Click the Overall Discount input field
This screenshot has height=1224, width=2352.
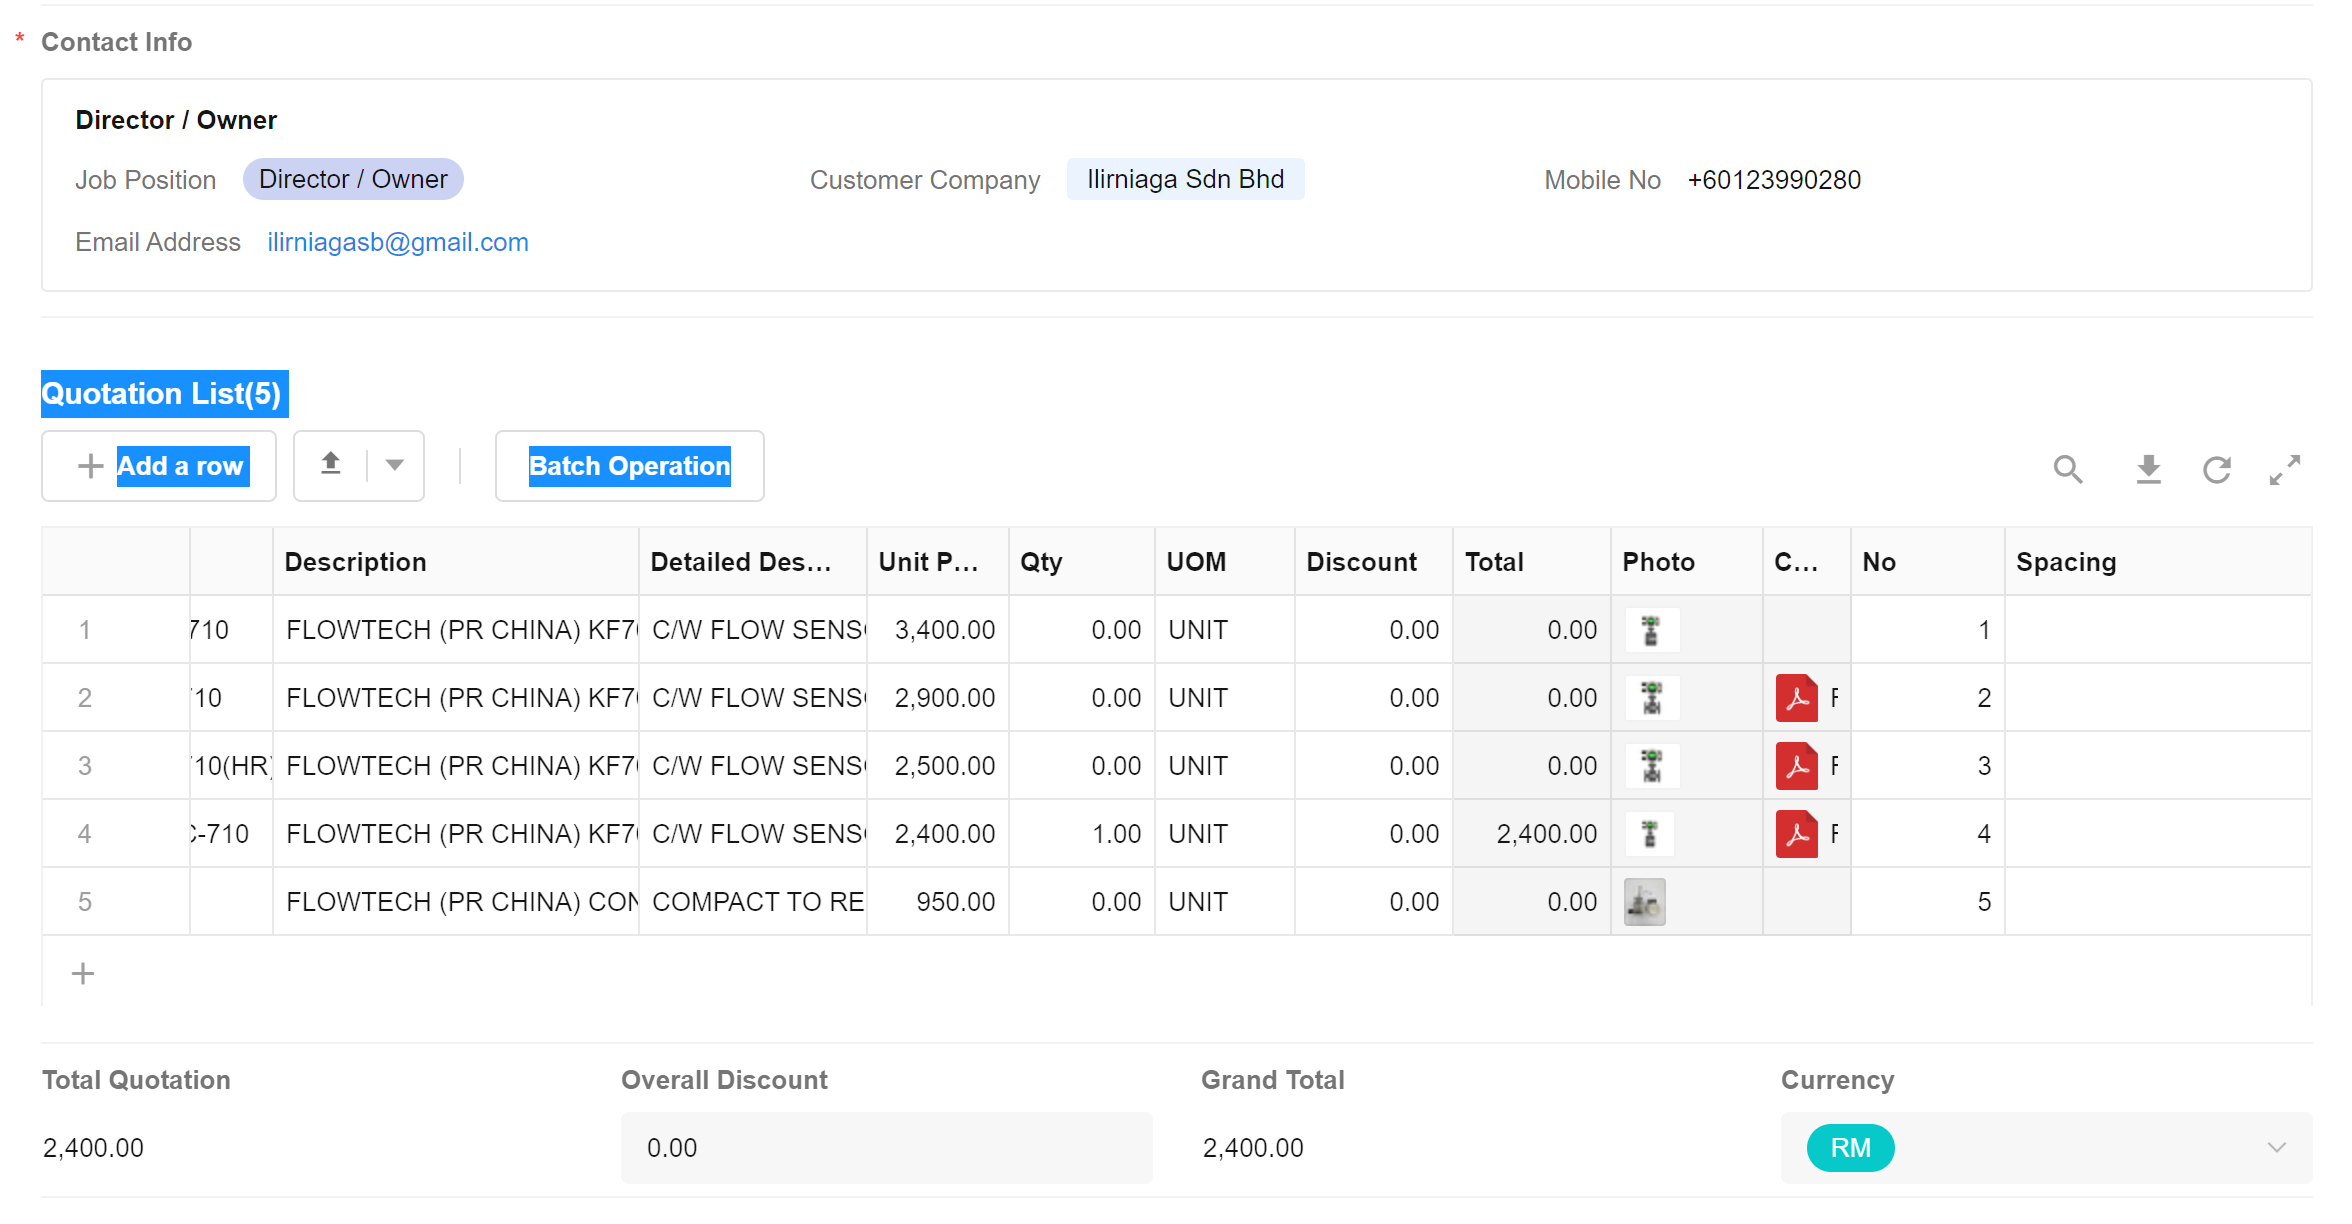click(886, 1148)
